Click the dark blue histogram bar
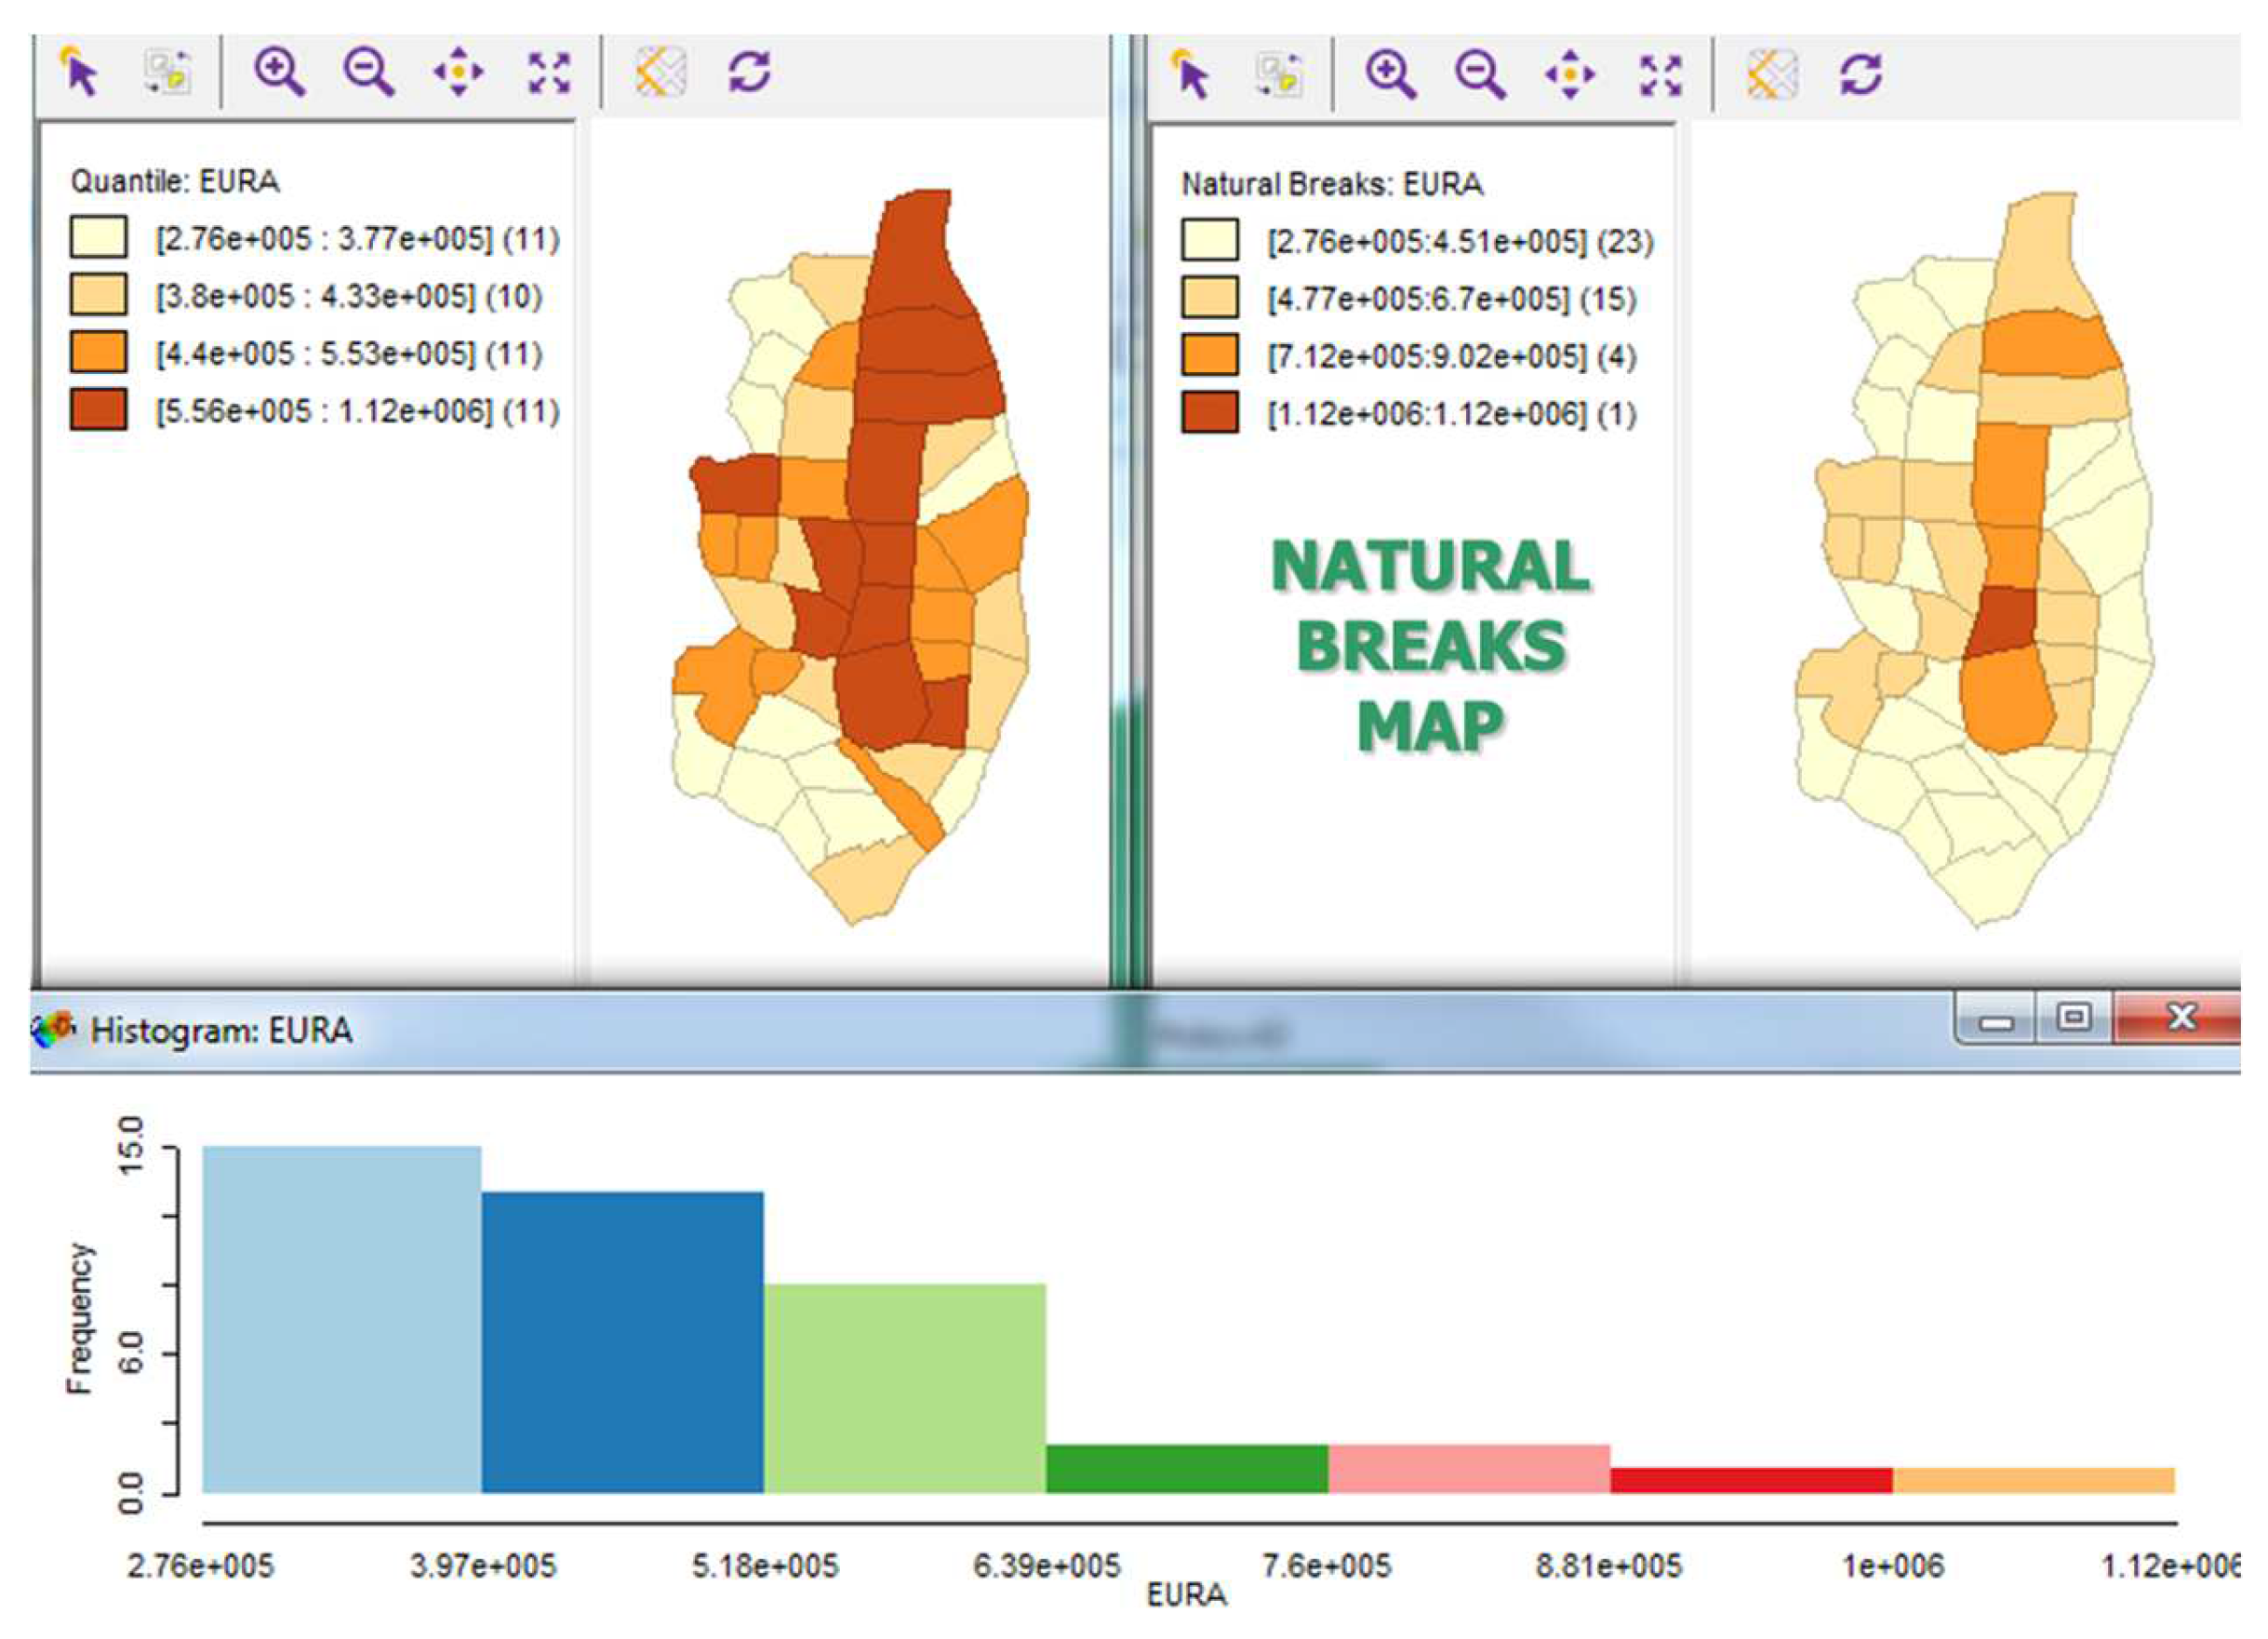The height and width of the screenshot is (1639, 2268). [622, 1341]
